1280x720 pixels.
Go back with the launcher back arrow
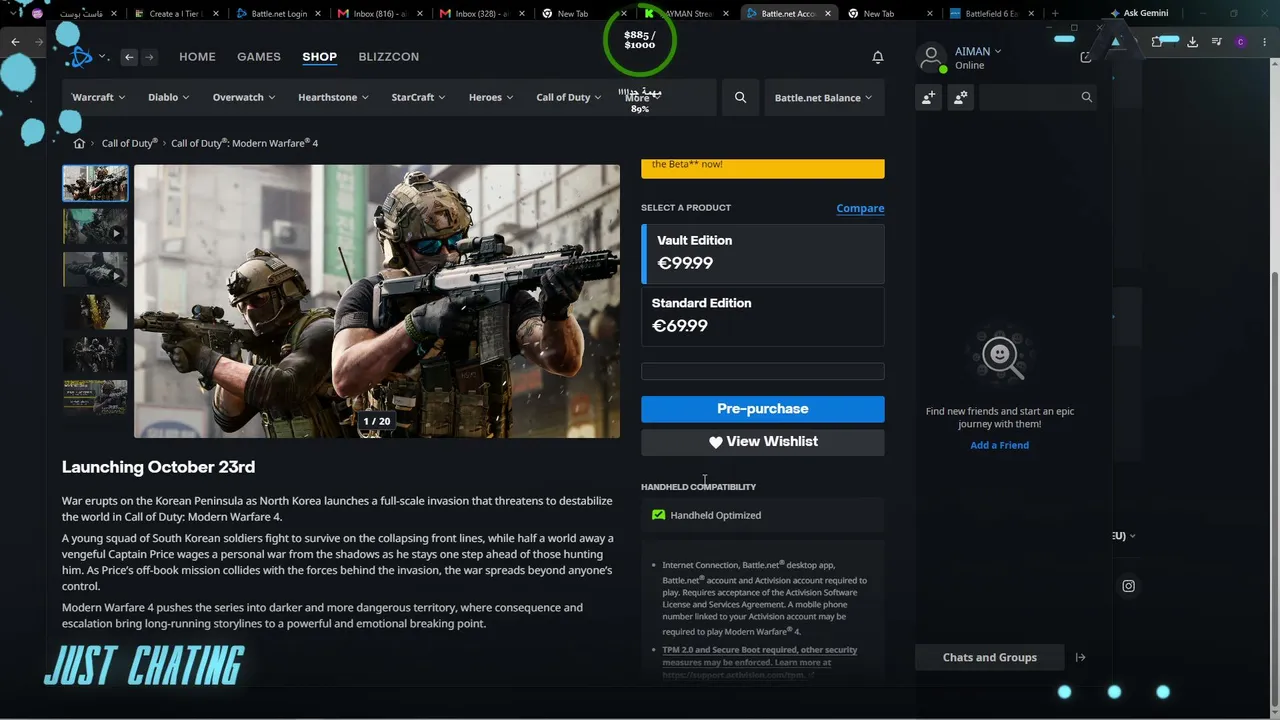click(x=129, y=57)
